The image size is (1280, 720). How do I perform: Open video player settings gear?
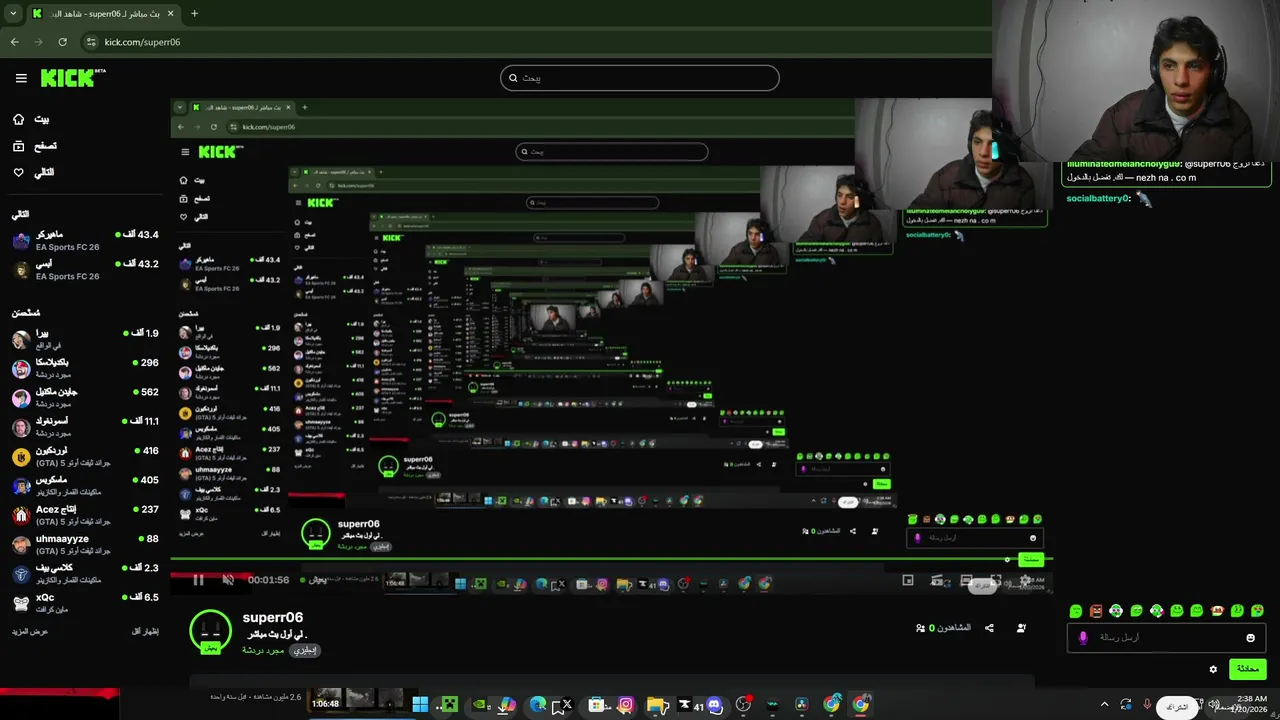coord(1025,580)
